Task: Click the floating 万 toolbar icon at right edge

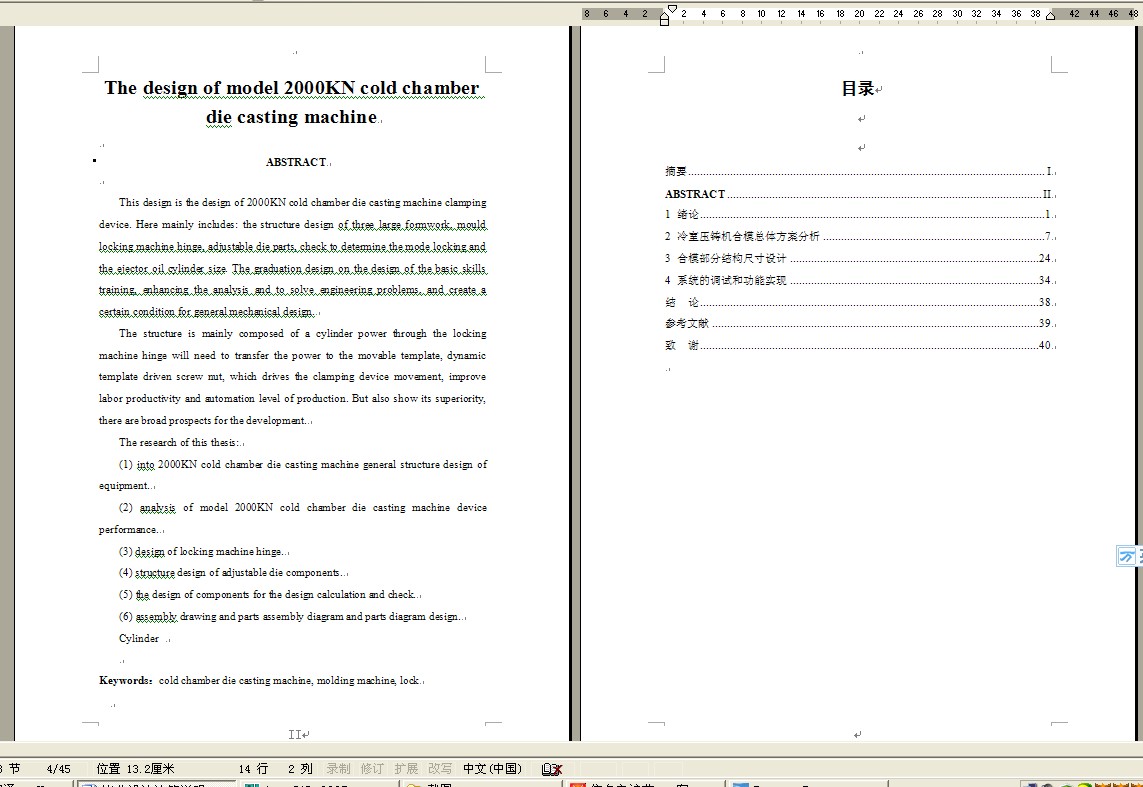Action: (1126, 557)
